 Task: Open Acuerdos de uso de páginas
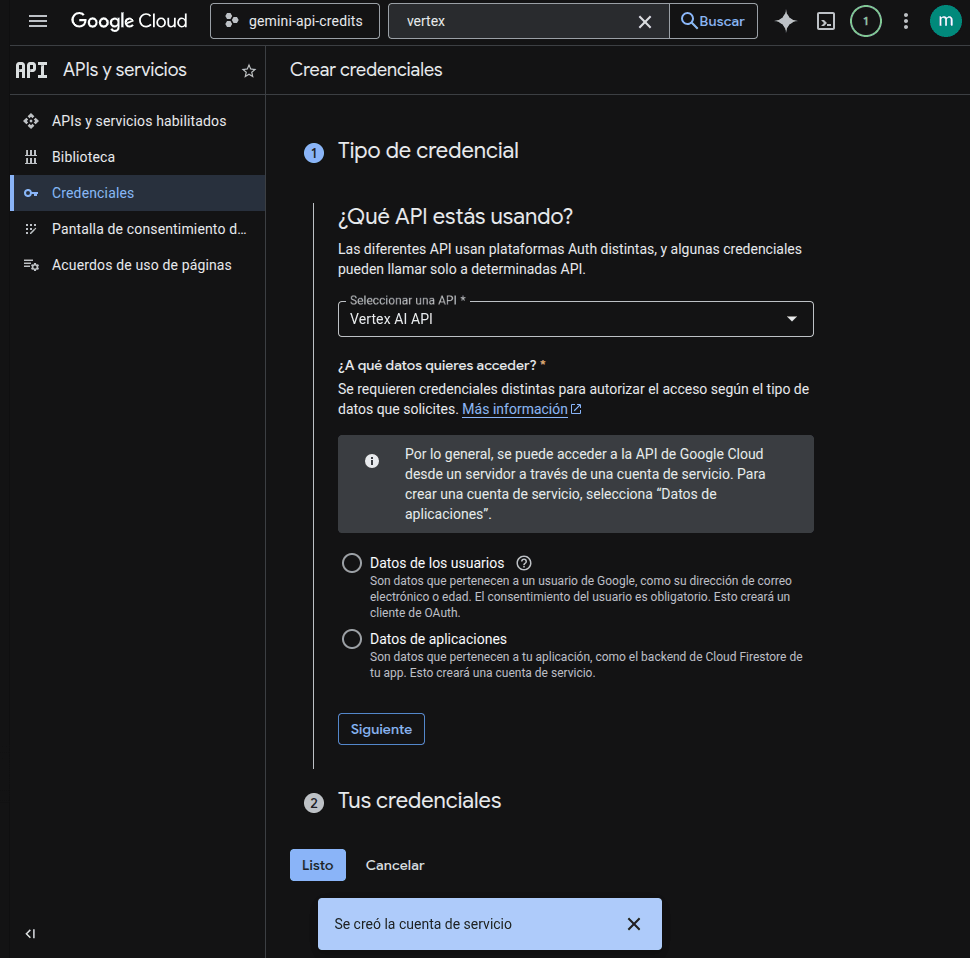138,265
